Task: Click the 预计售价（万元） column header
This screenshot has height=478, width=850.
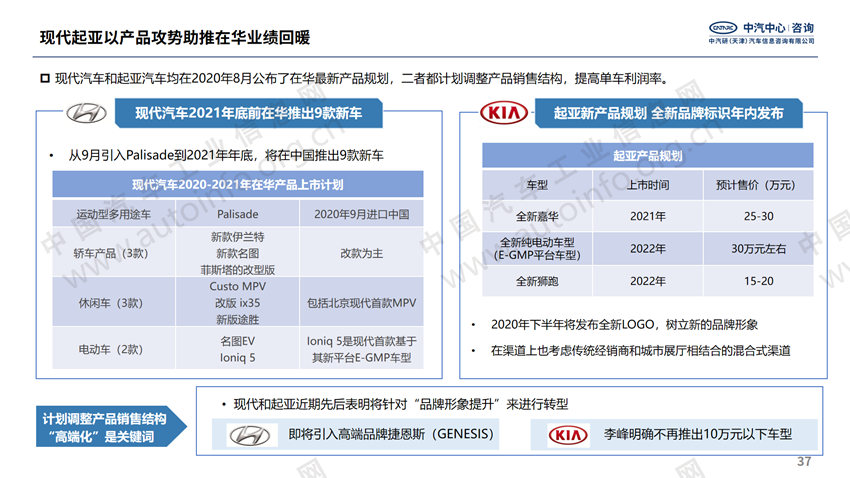Action: coord(758,185)
